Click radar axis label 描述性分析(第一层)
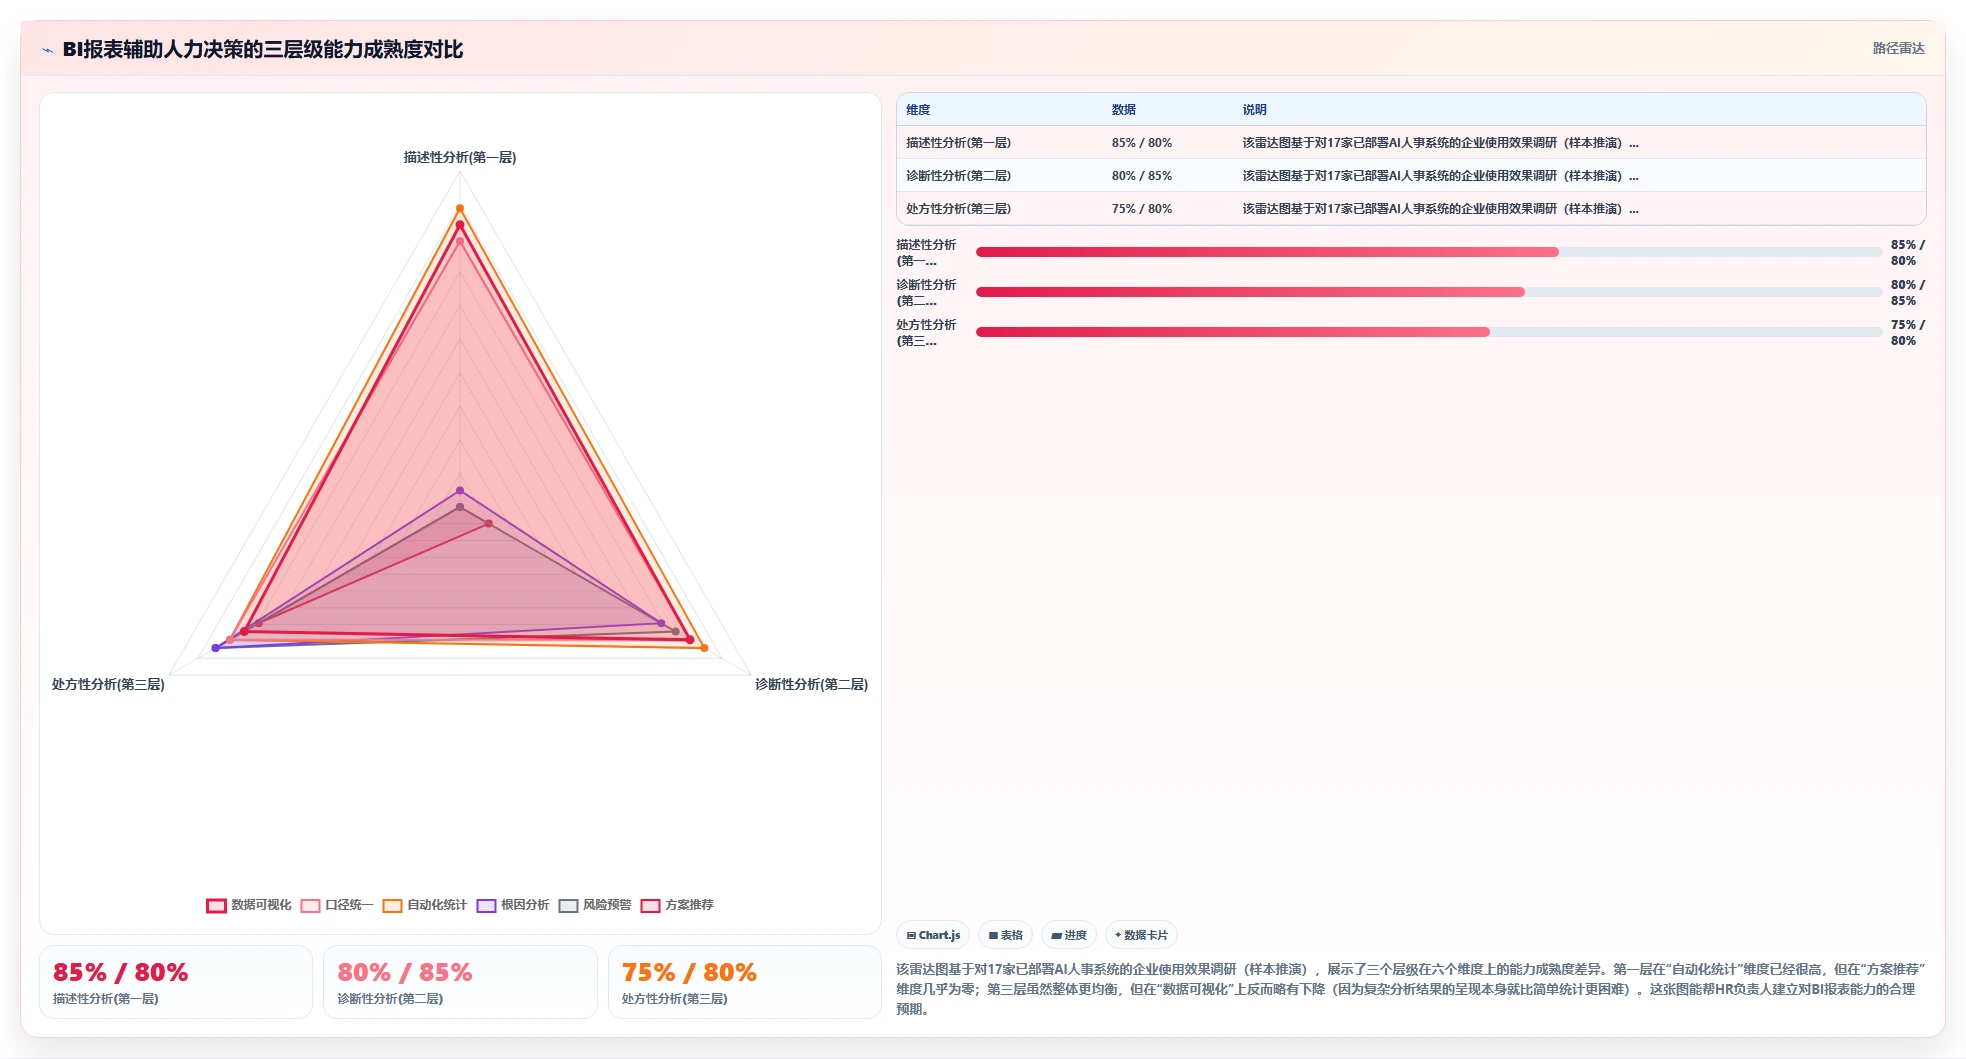 click(x=460, y=157)
